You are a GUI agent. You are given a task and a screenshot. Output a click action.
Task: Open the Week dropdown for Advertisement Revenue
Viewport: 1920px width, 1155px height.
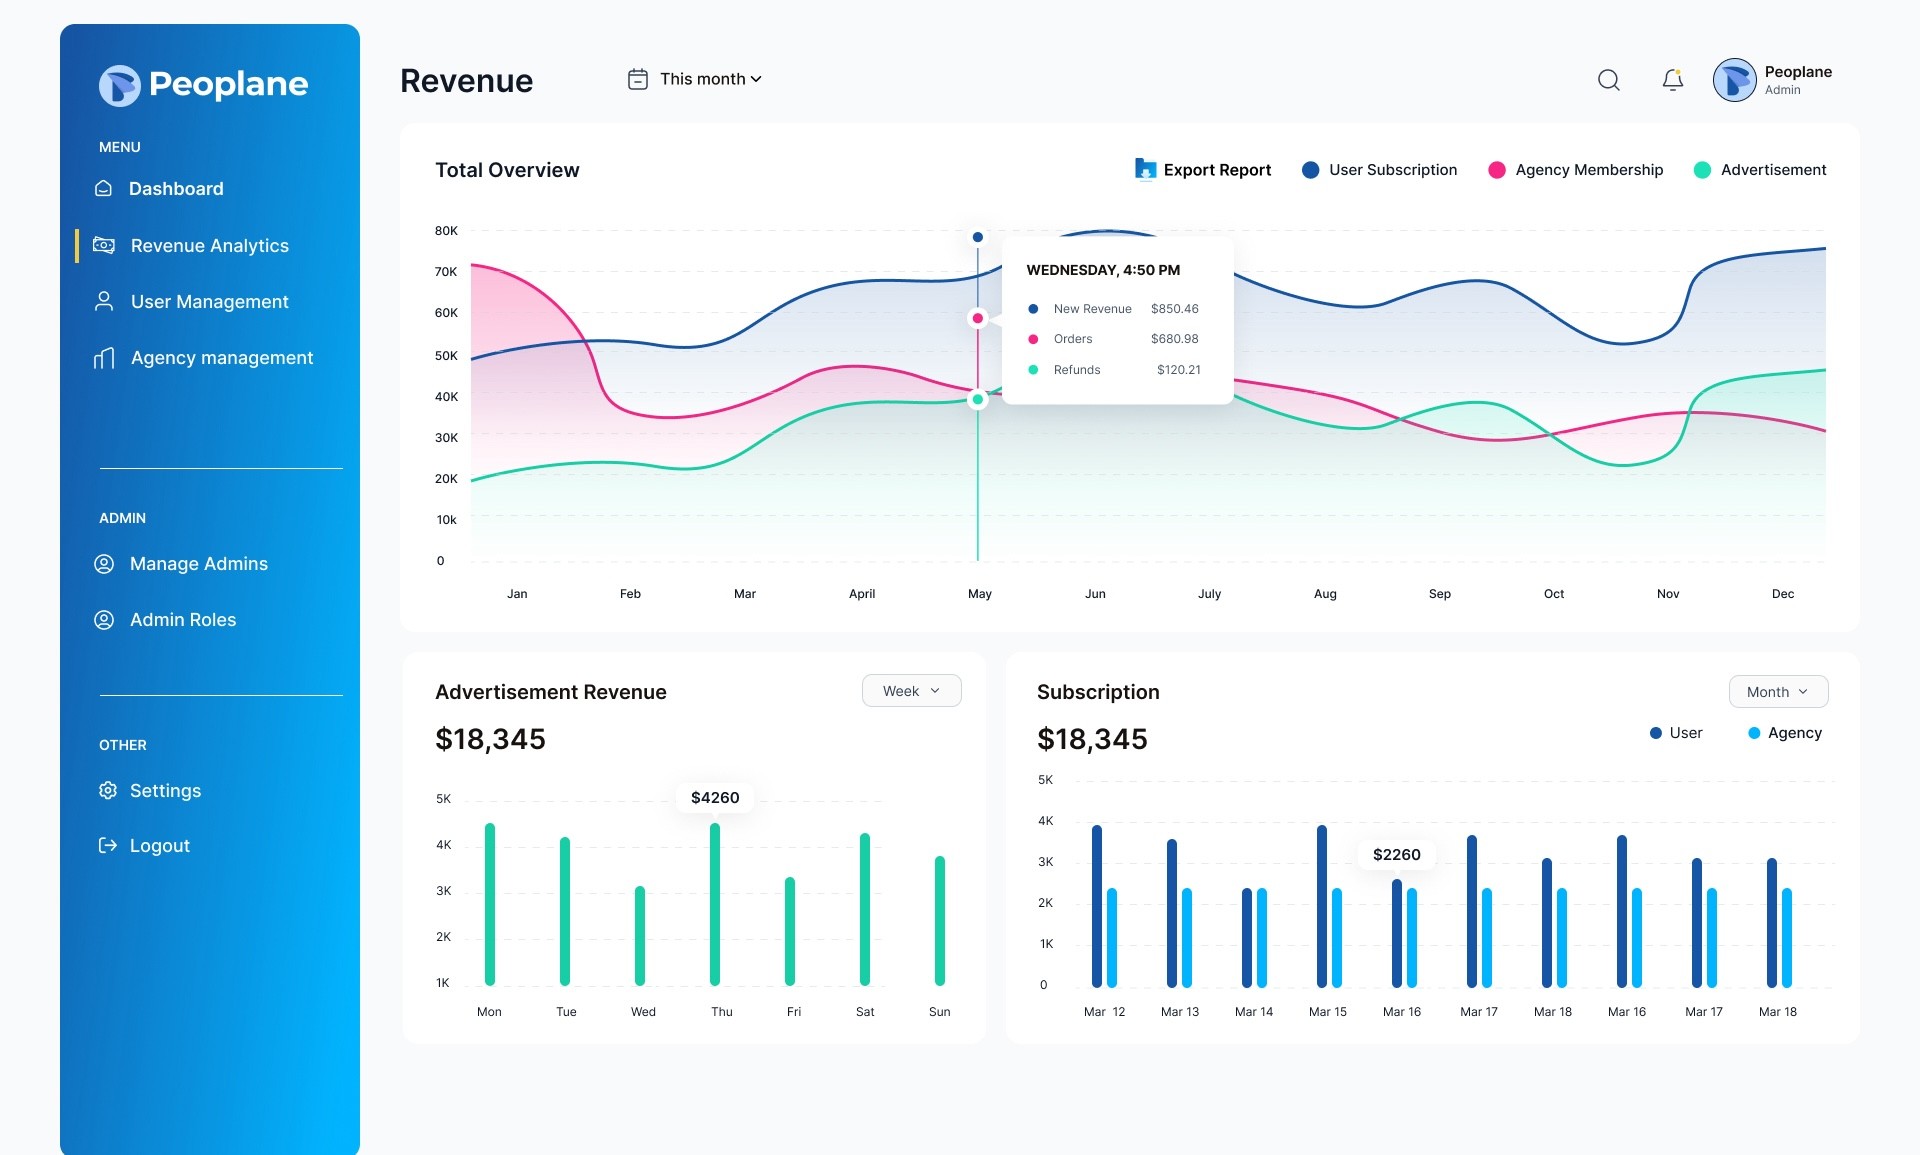(x=912, y=691)
